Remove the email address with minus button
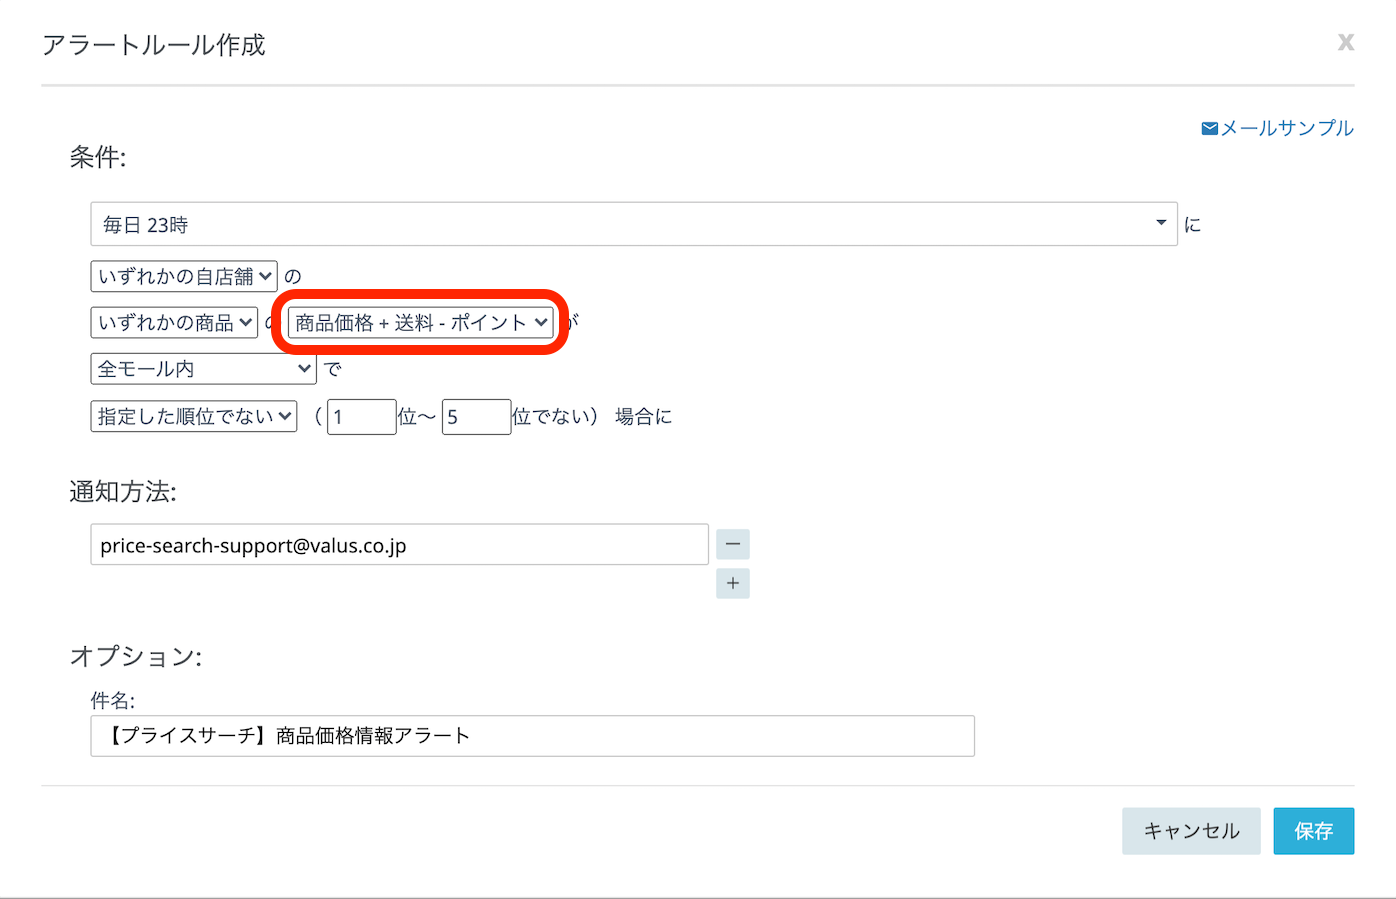The height and width of the screenshot is (899, 1396). (732, 544)
